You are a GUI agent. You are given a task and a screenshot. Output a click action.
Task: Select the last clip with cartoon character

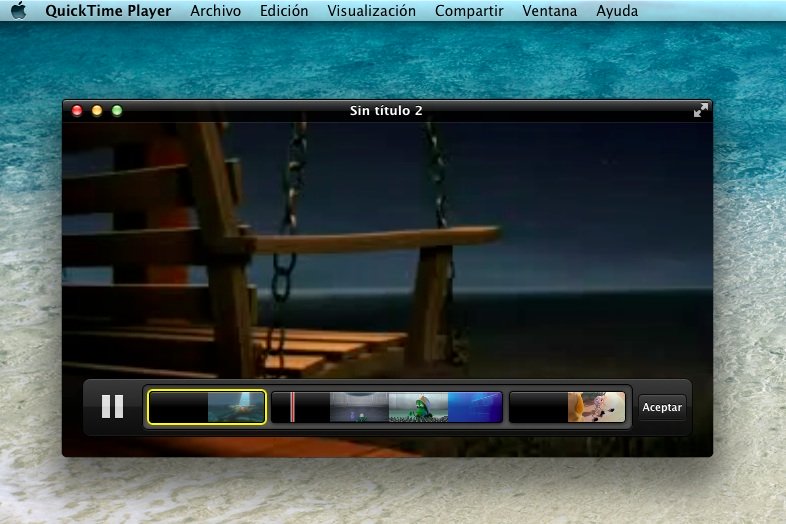coord(567,407)
